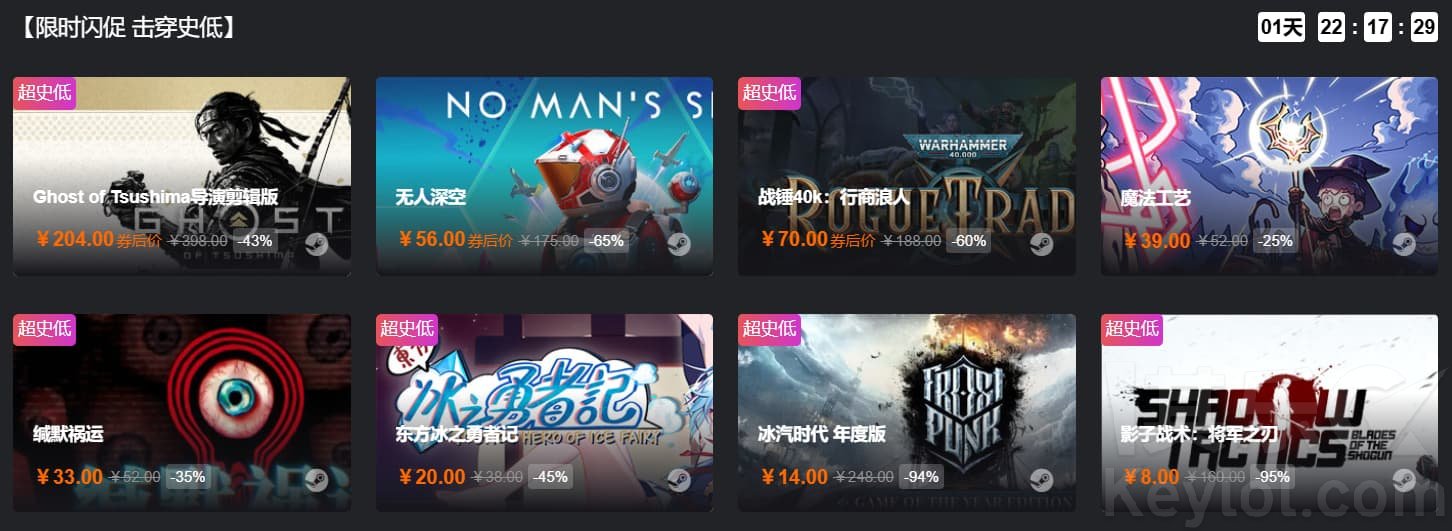Click the 限时闪促 击穿史低 heading
Screen dimensions: 1452x531
click(128, 27)
